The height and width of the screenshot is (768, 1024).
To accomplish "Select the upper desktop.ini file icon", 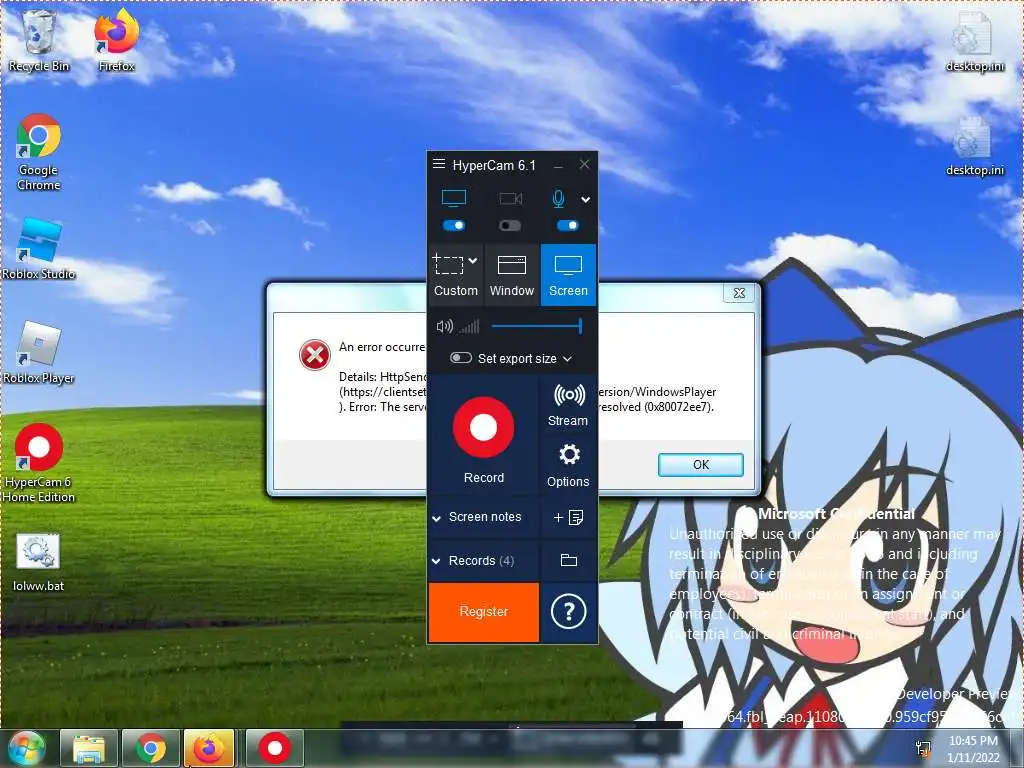I will [x=974, y=41].
